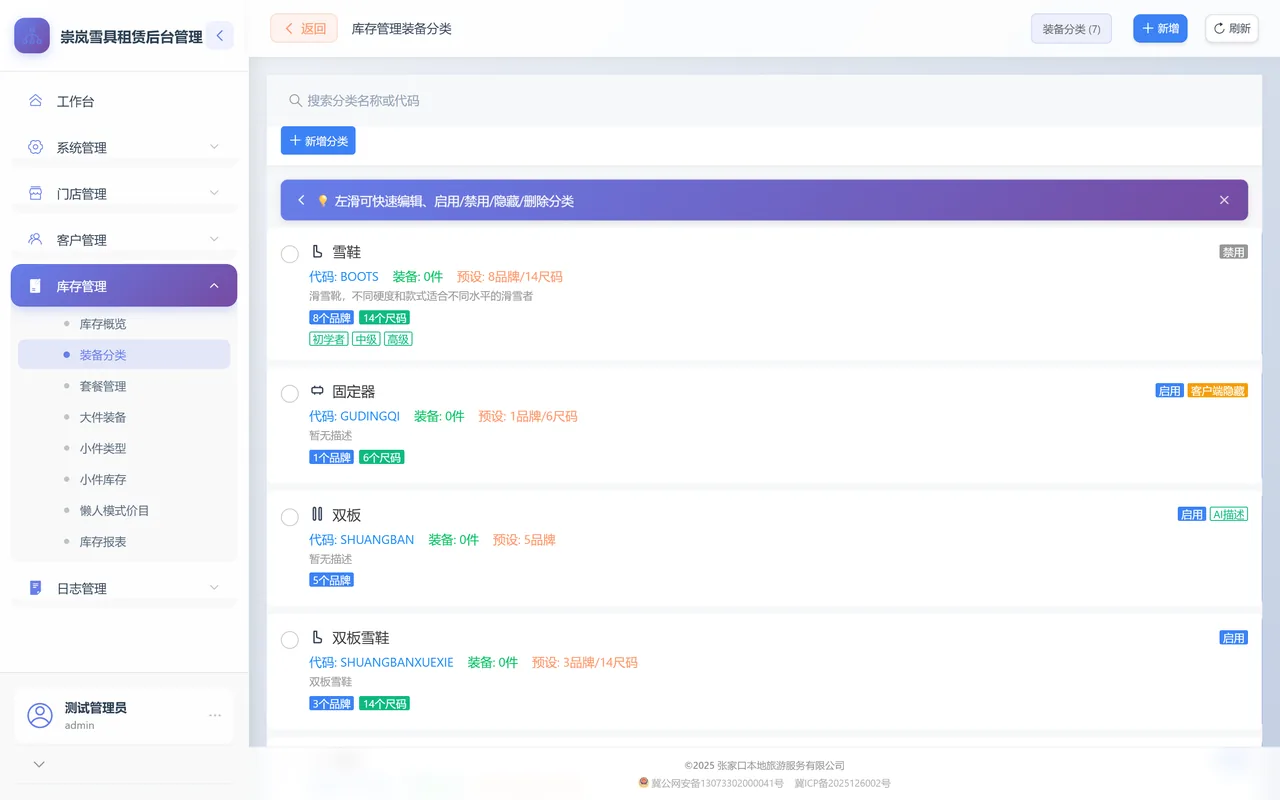Click the 客户管理 people icon
1280x800 pixels.
tap(36, 239)
